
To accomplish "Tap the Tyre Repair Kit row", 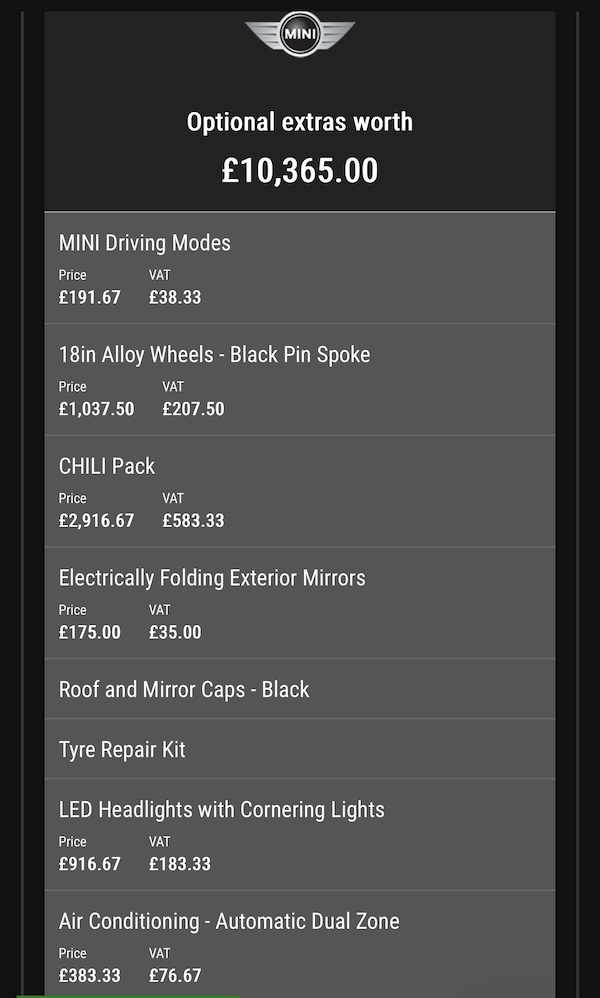I will pos(122,750).
